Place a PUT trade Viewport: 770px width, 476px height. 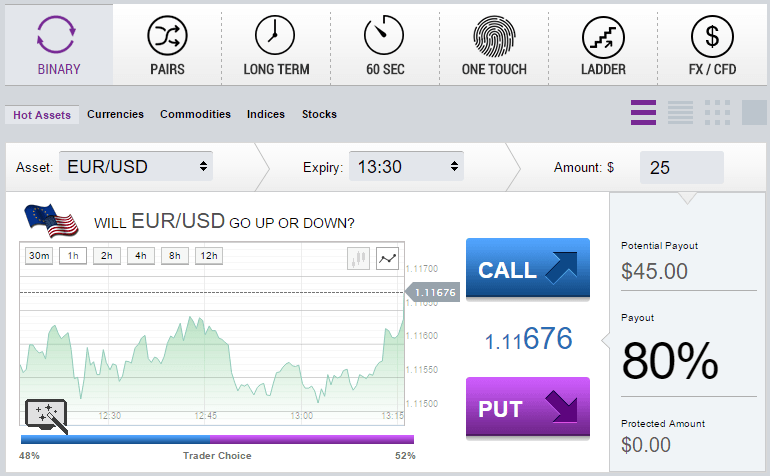528,407
